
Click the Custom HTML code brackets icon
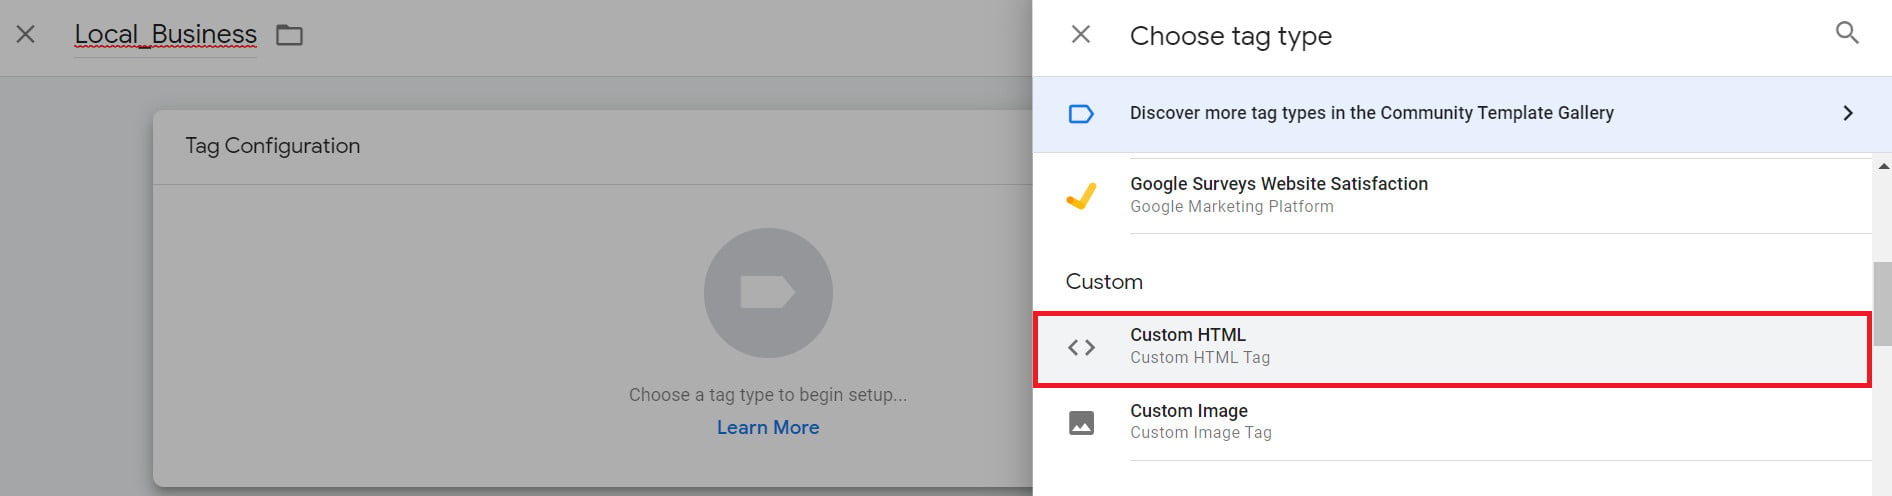[1081, 348]
